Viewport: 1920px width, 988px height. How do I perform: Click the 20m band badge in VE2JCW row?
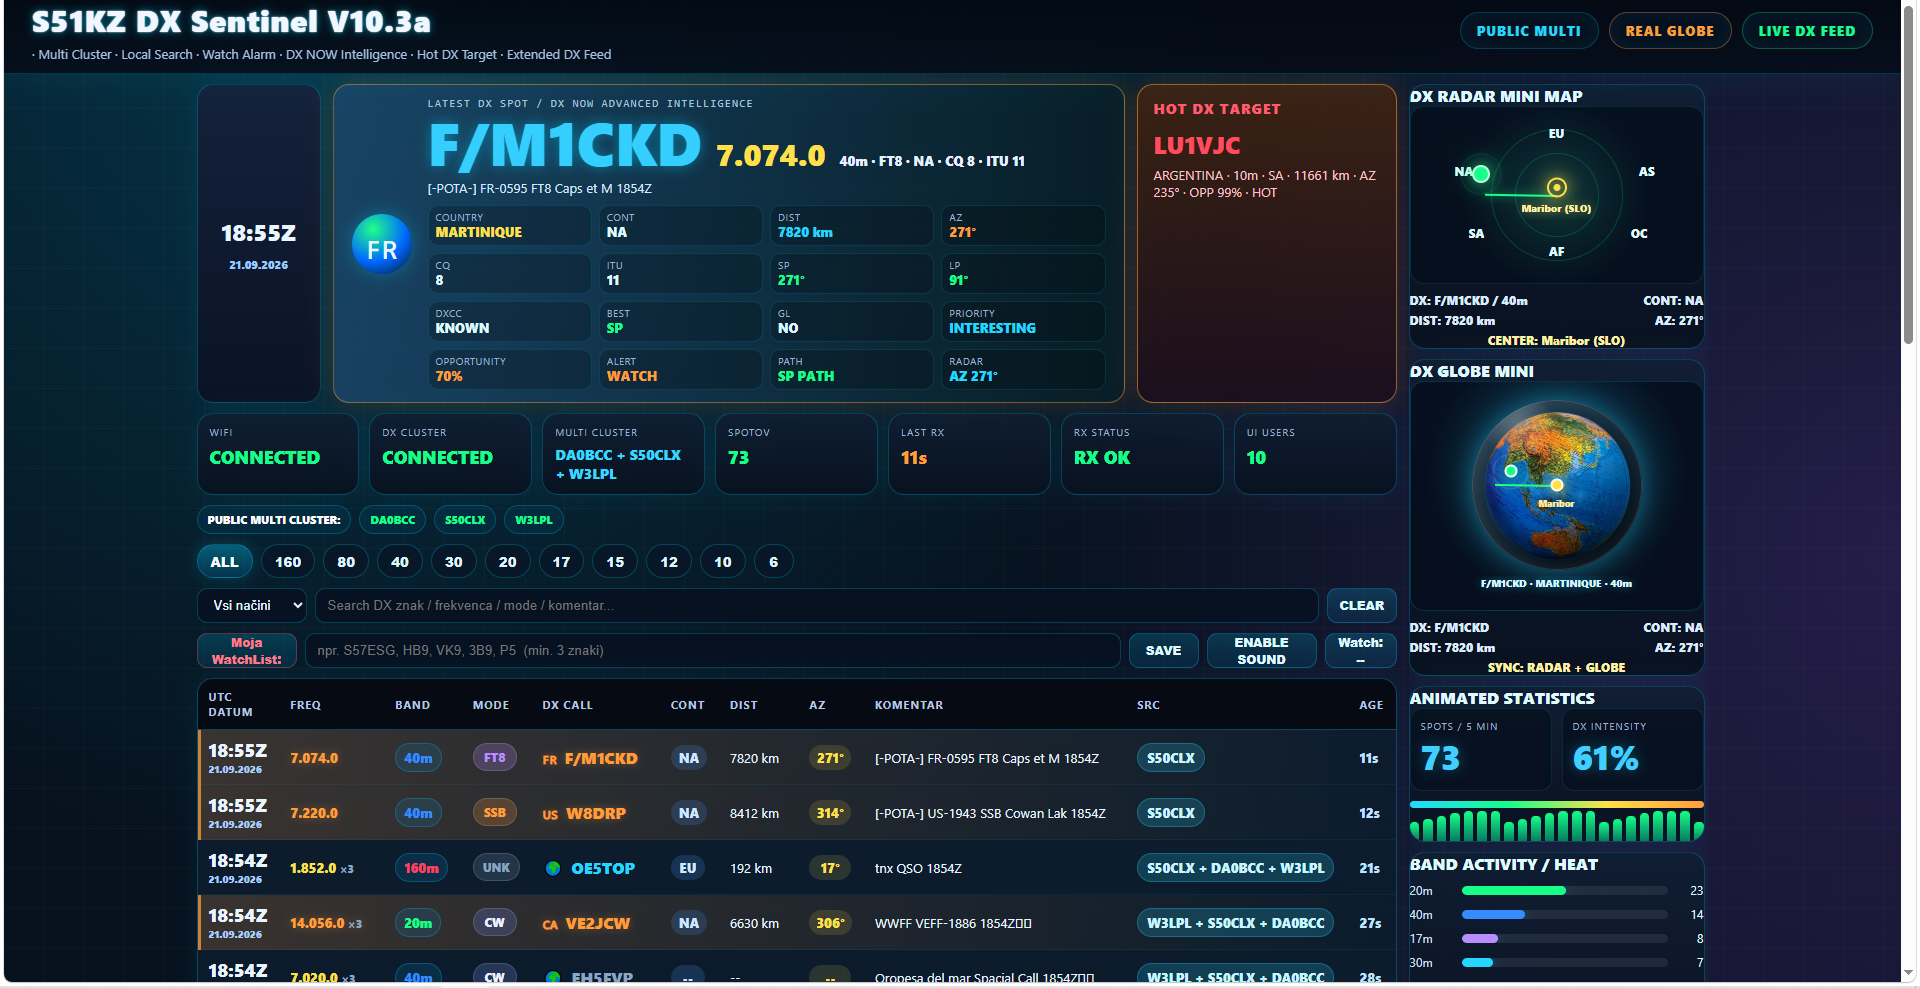coord(418,923)
